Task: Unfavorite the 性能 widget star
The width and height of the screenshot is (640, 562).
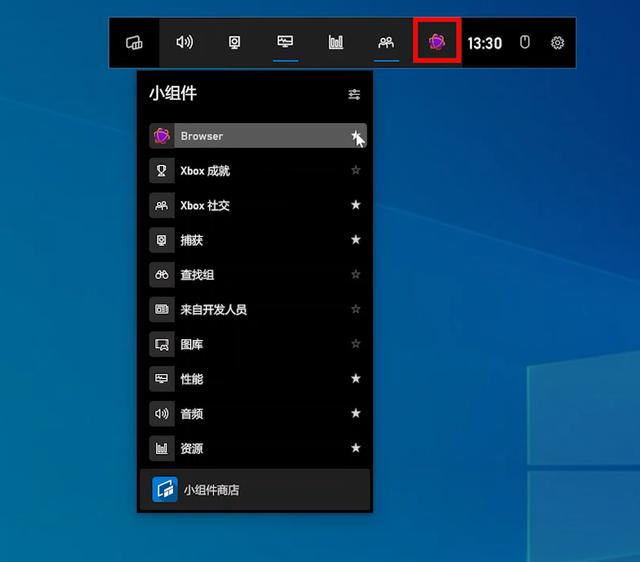Action: click(356, 378)
